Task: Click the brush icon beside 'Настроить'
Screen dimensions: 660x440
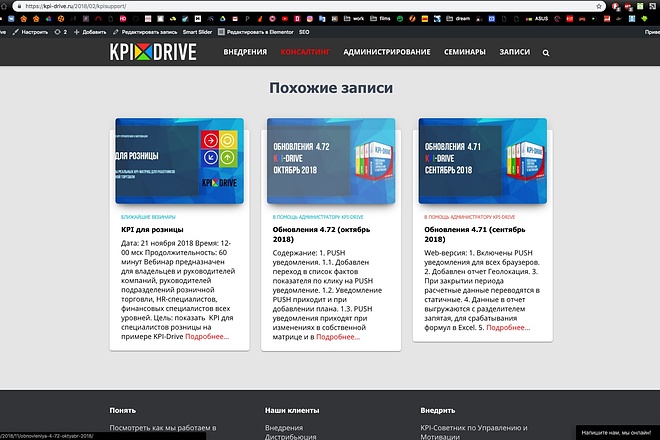Action: point(16,32)
